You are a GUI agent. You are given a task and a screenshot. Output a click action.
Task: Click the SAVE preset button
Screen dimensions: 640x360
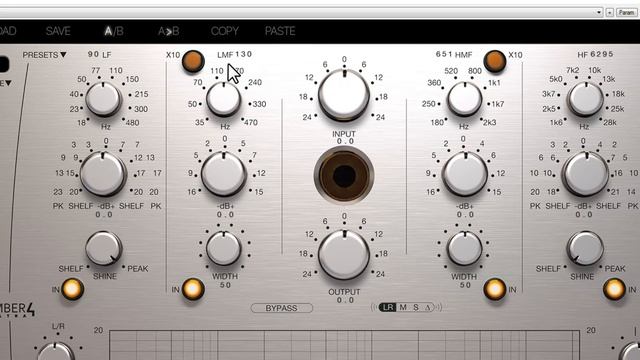coord(58,31)
